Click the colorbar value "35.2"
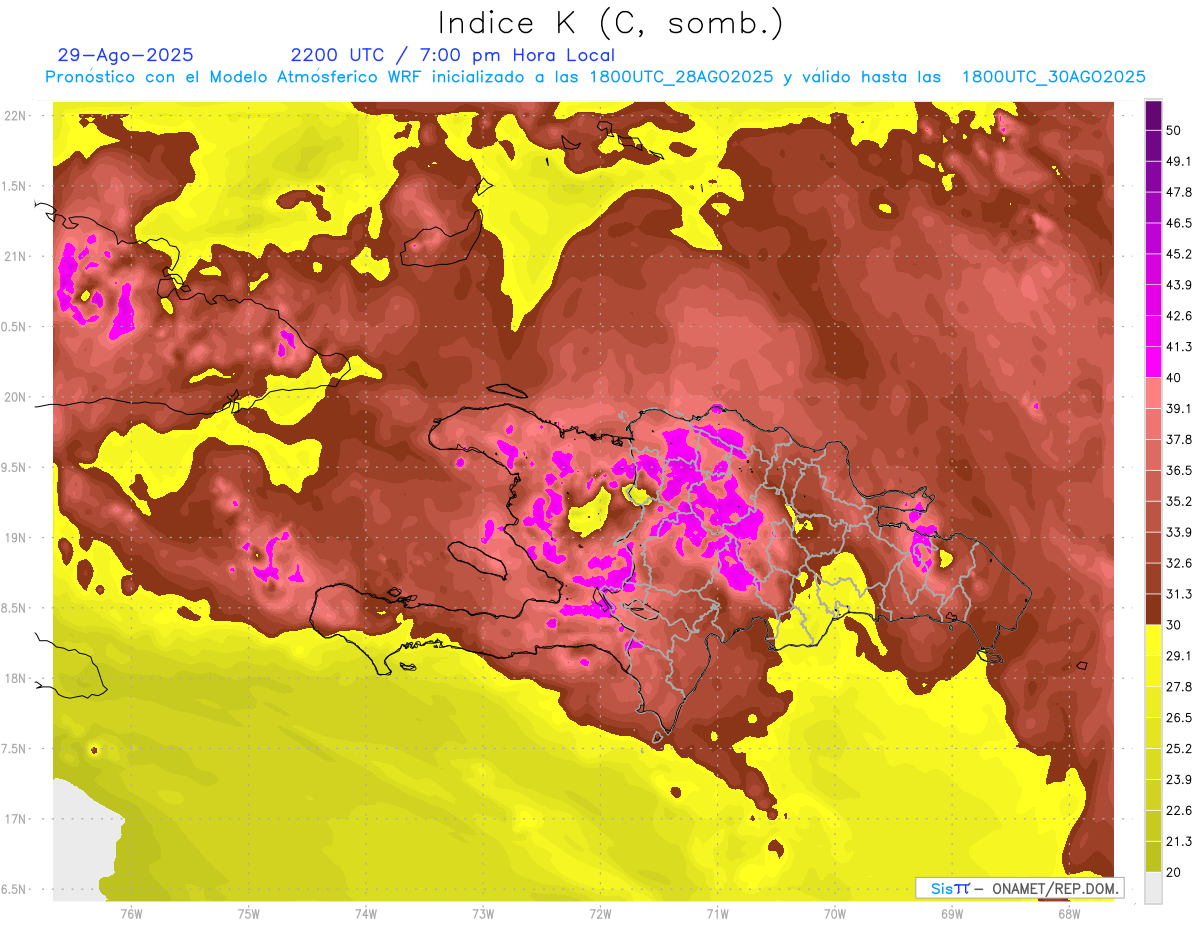 pyautogui.click(x=1179, y=501)
